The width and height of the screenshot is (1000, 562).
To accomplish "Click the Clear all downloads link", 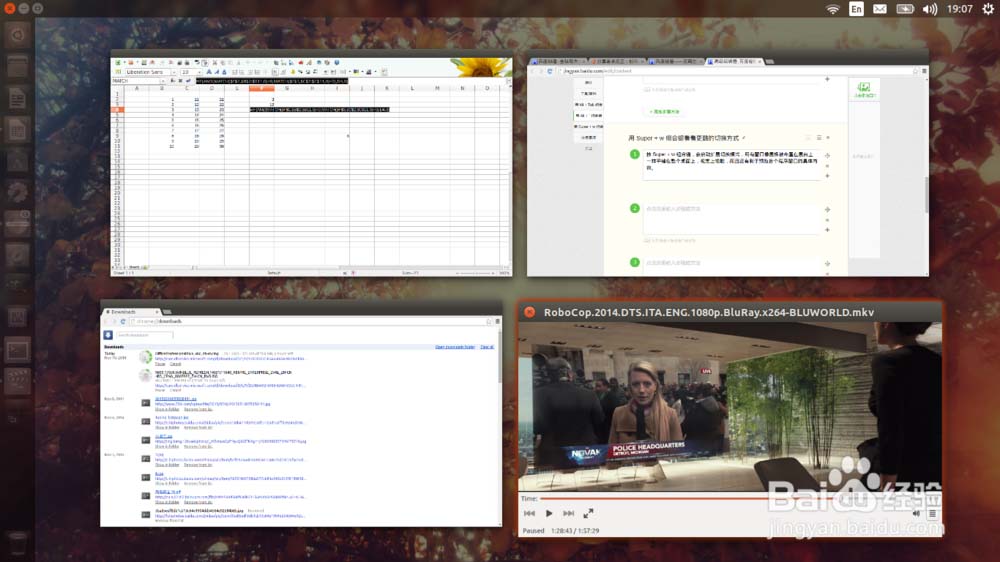I will click(x=487, y=347).
